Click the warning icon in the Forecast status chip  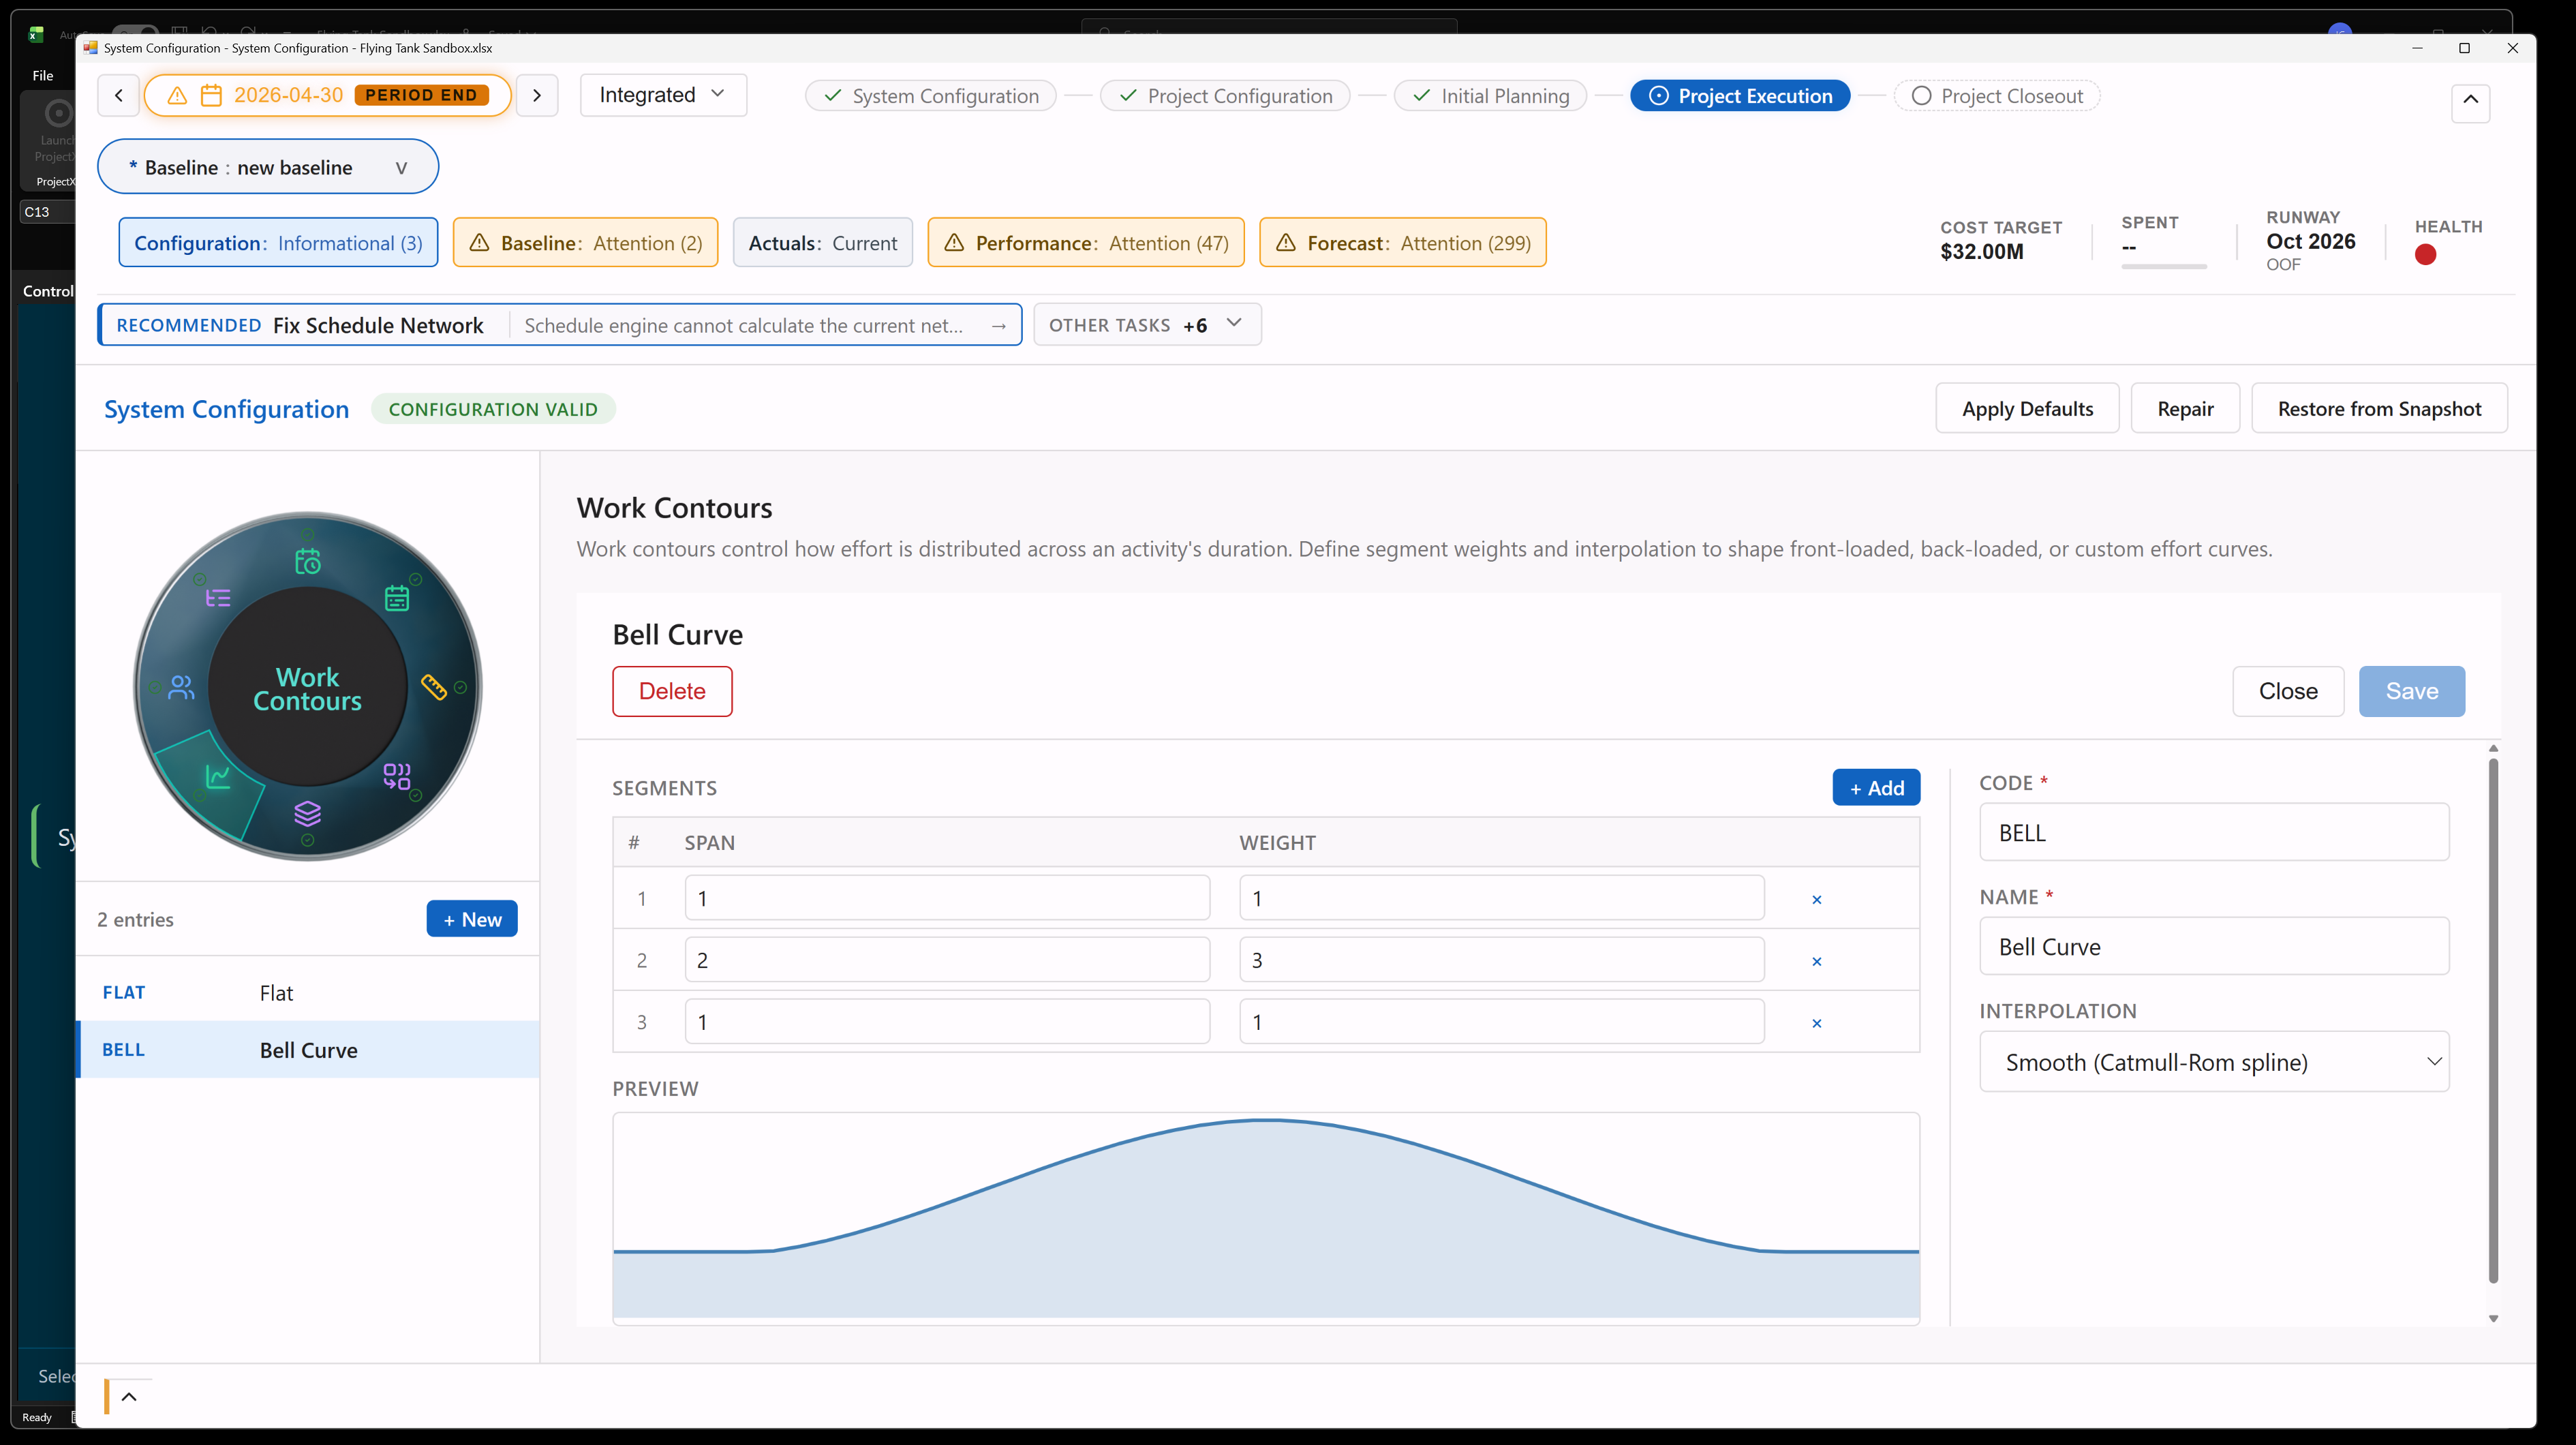tap(1286, 243)
